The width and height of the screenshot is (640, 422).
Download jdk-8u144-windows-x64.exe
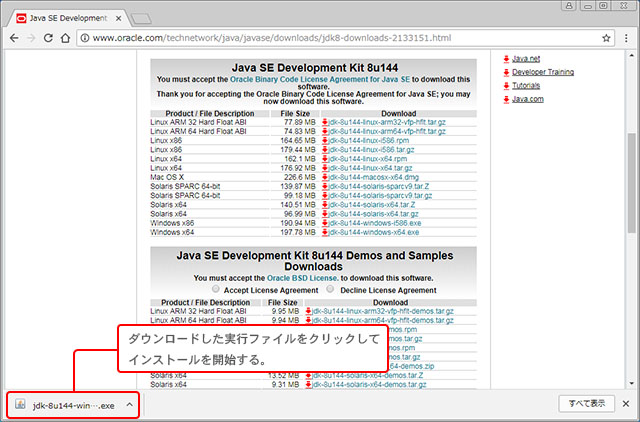pos(374,232)
